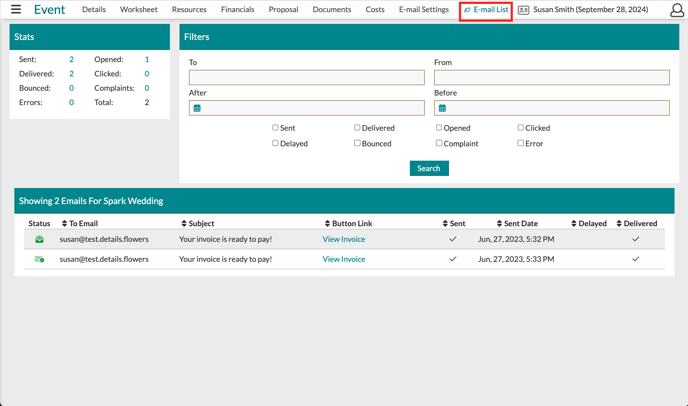Click Susan Smith (September 28, 2024) link
688x406 pixels.
591,10
